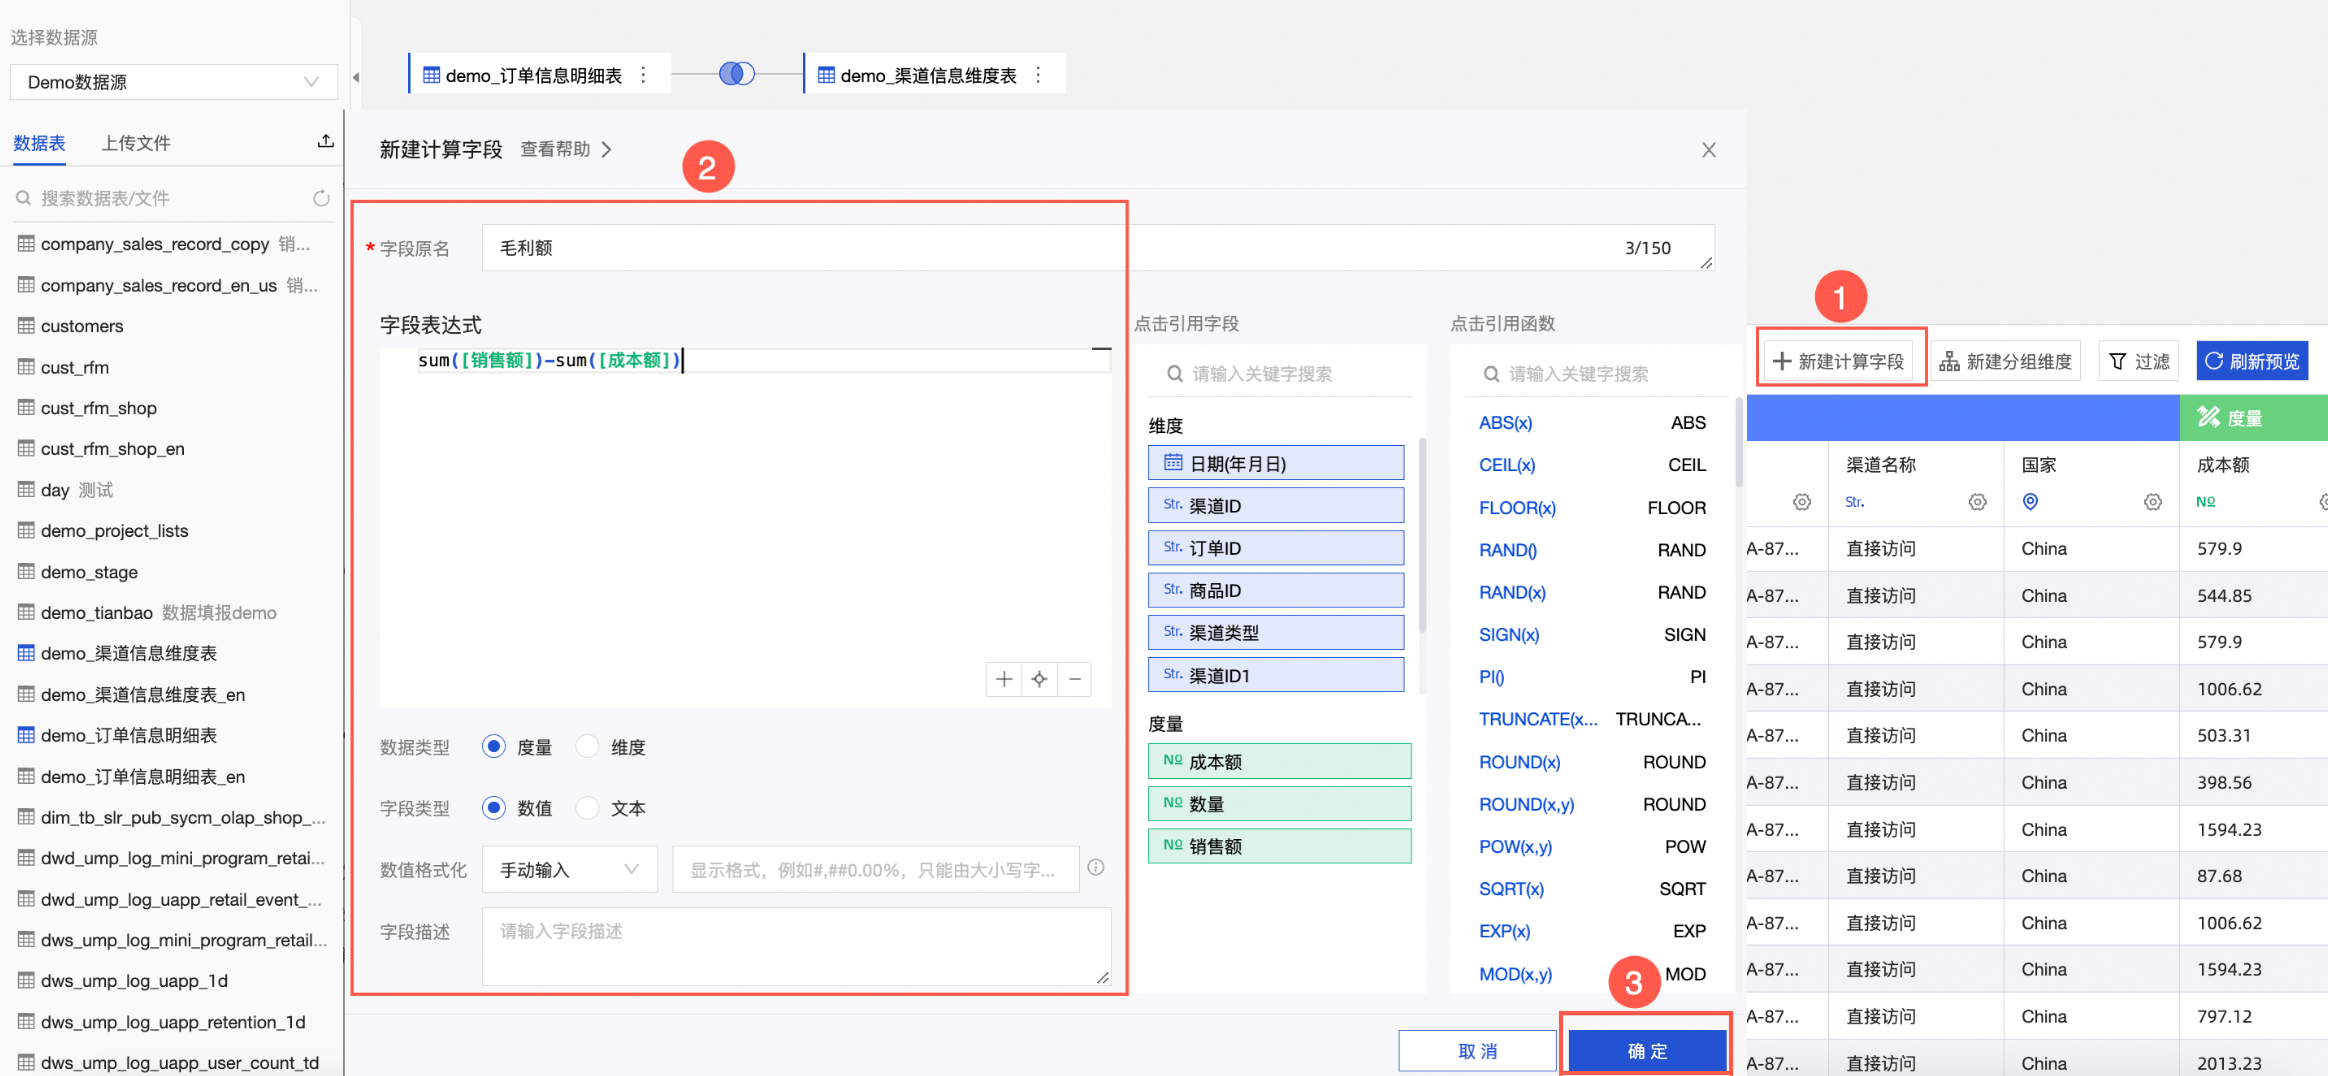
Task: Click the refresh icon in table search box
Action: pos(321,198)
